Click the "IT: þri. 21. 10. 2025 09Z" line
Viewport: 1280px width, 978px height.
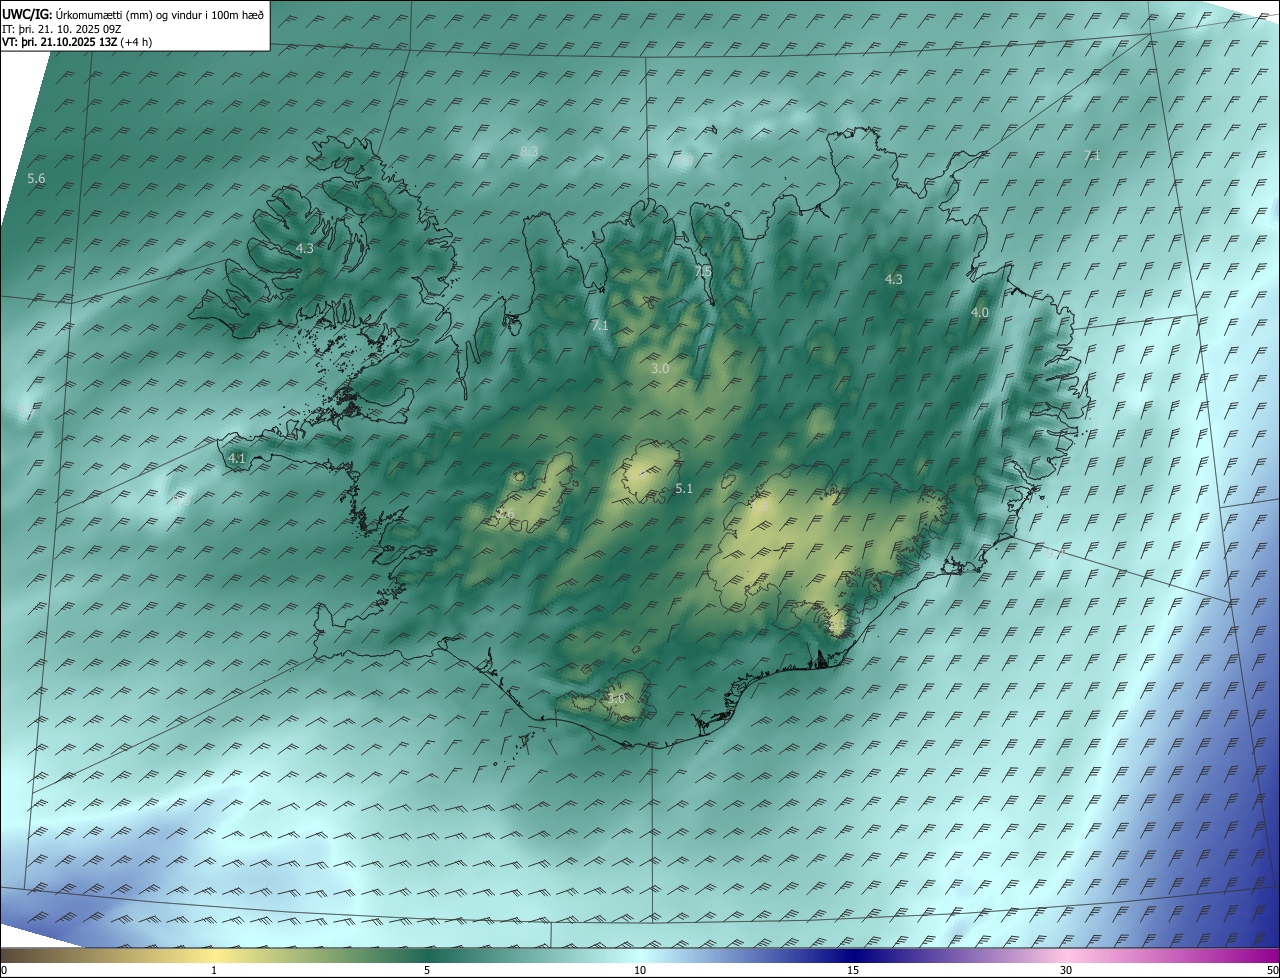(62, 29)
